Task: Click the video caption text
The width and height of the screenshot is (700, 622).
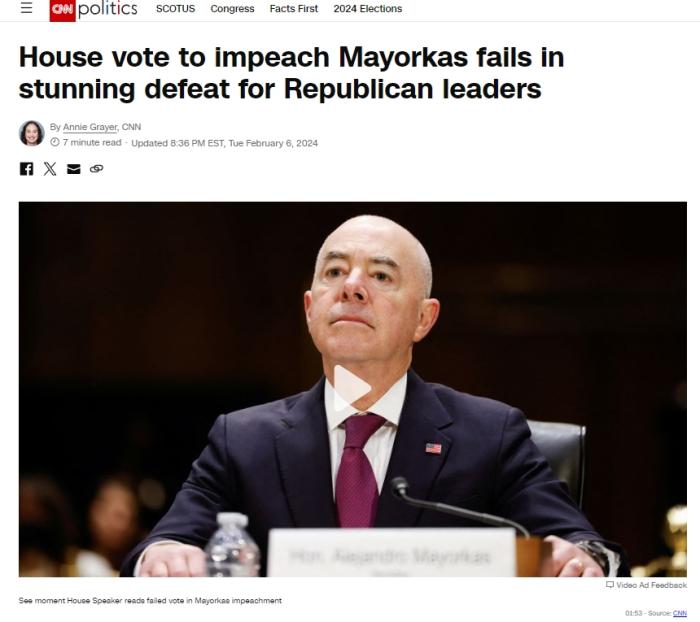Action: click(x=150, y=601)
